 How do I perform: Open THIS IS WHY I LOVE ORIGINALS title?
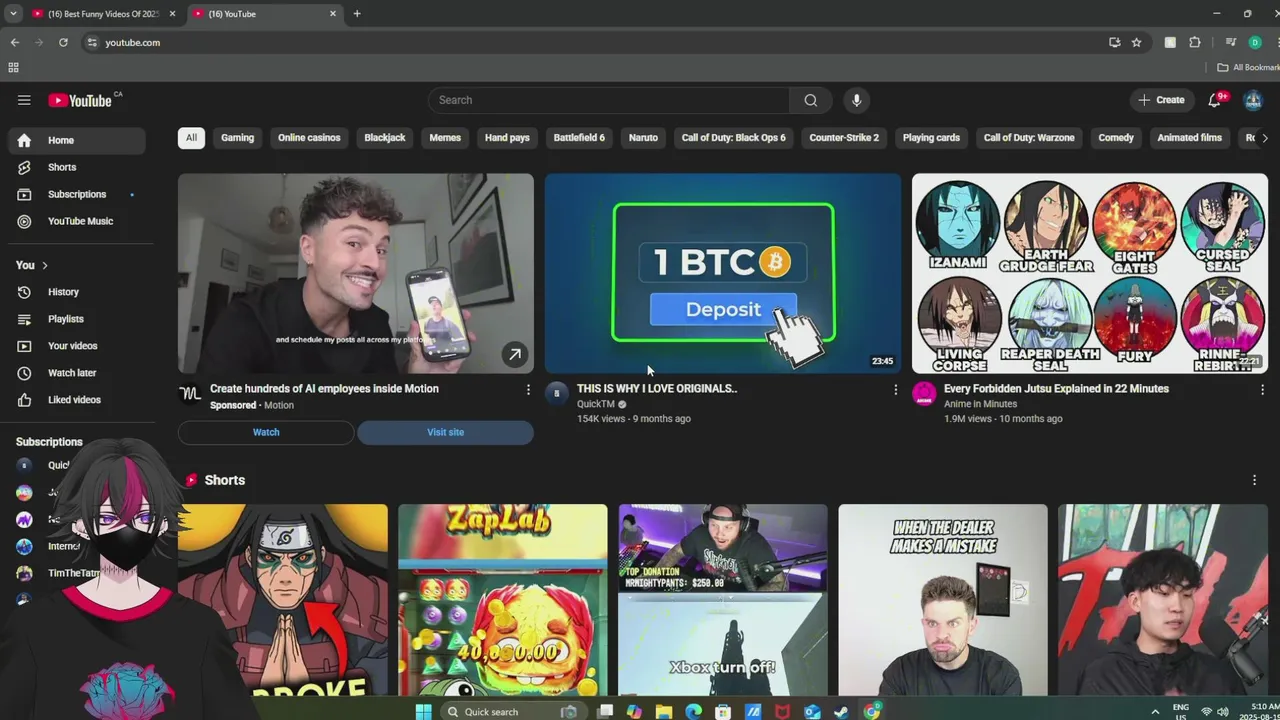(x=657, y=389)
